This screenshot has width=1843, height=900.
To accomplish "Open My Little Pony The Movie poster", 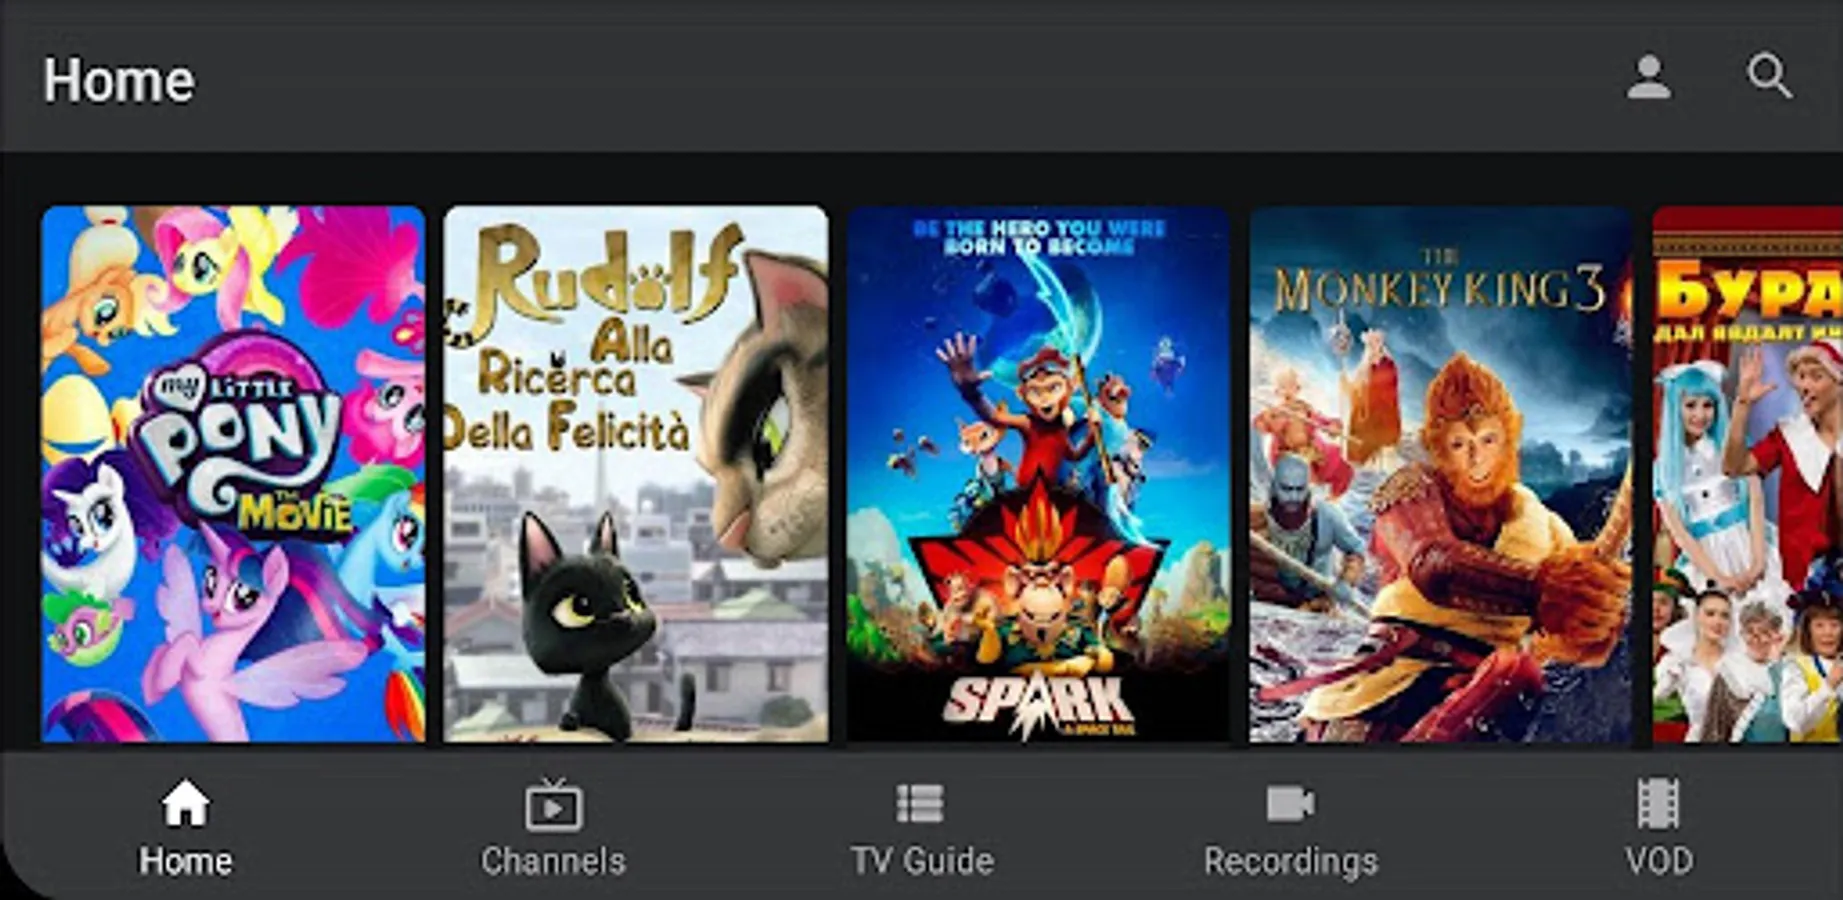I will (x=233, y=474).
